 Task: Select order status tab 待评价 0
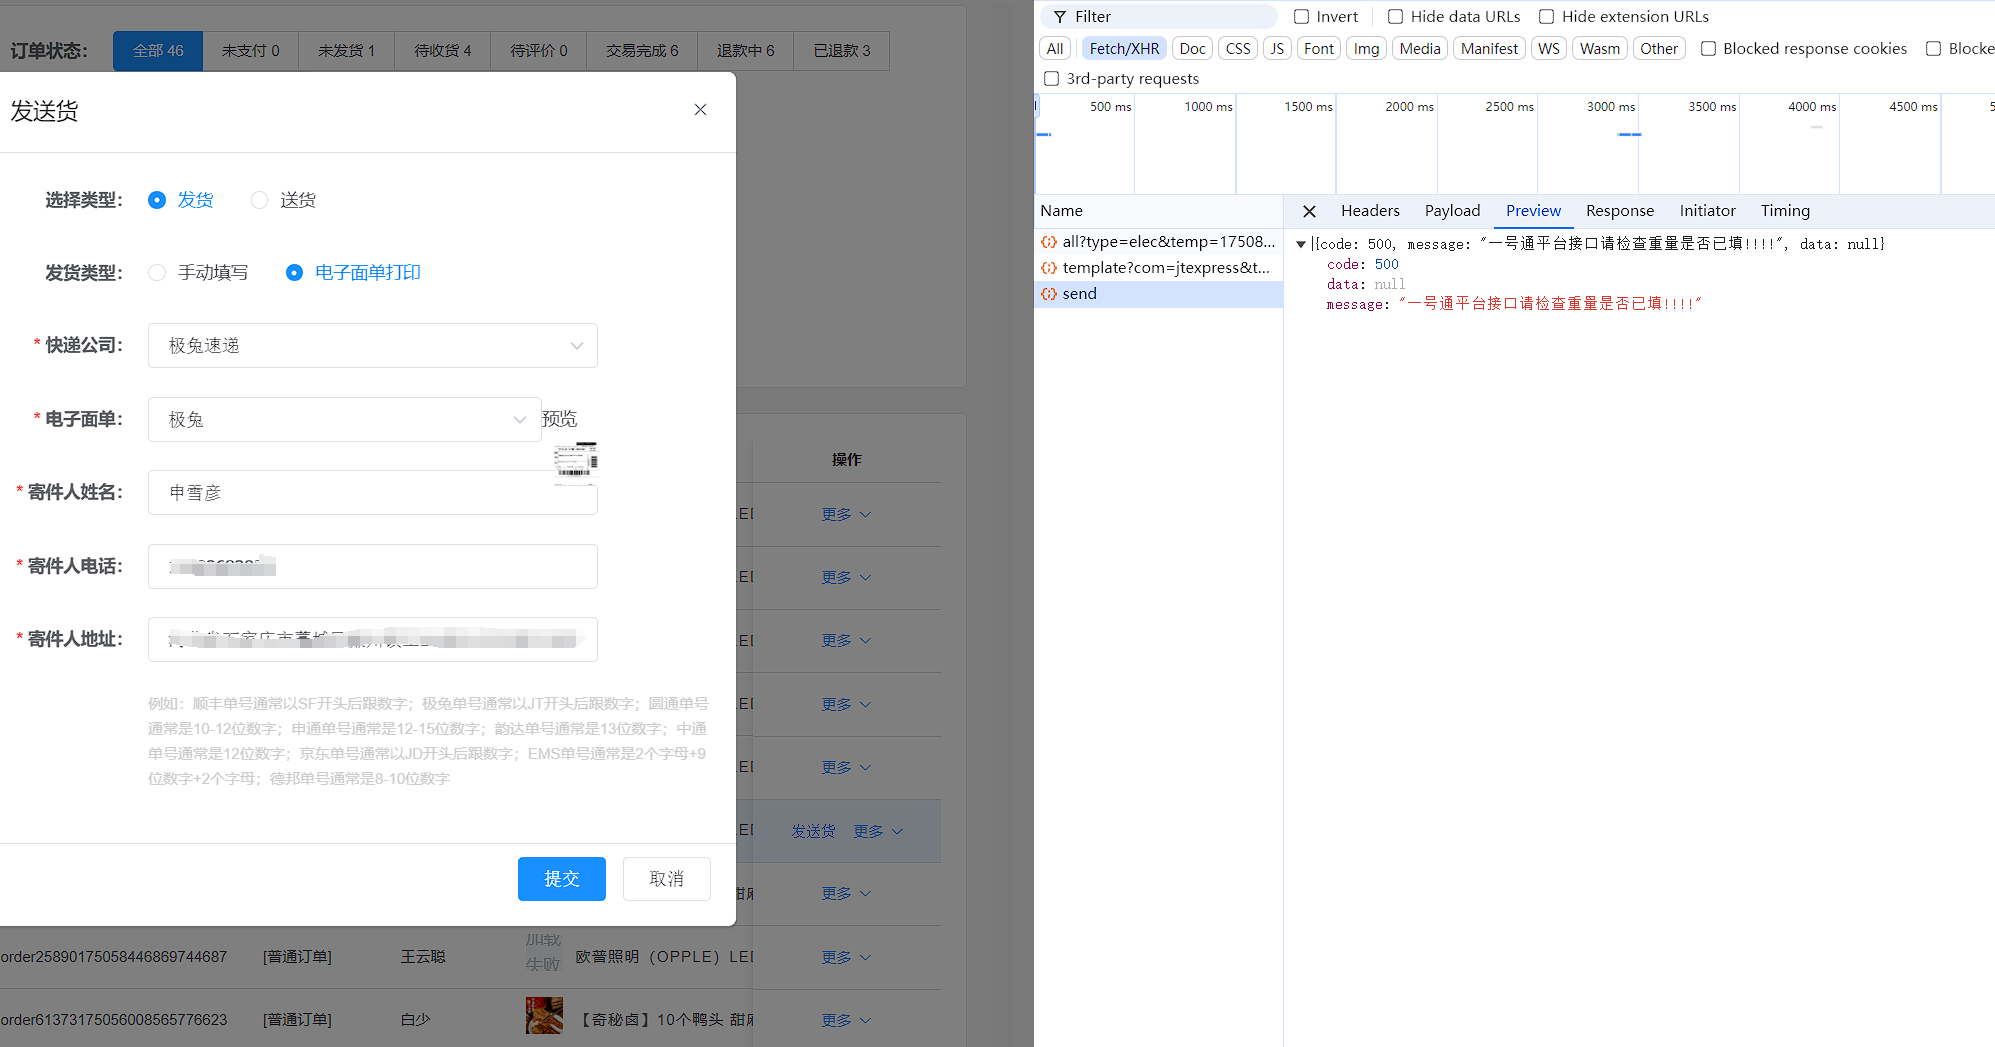[539, 51]
